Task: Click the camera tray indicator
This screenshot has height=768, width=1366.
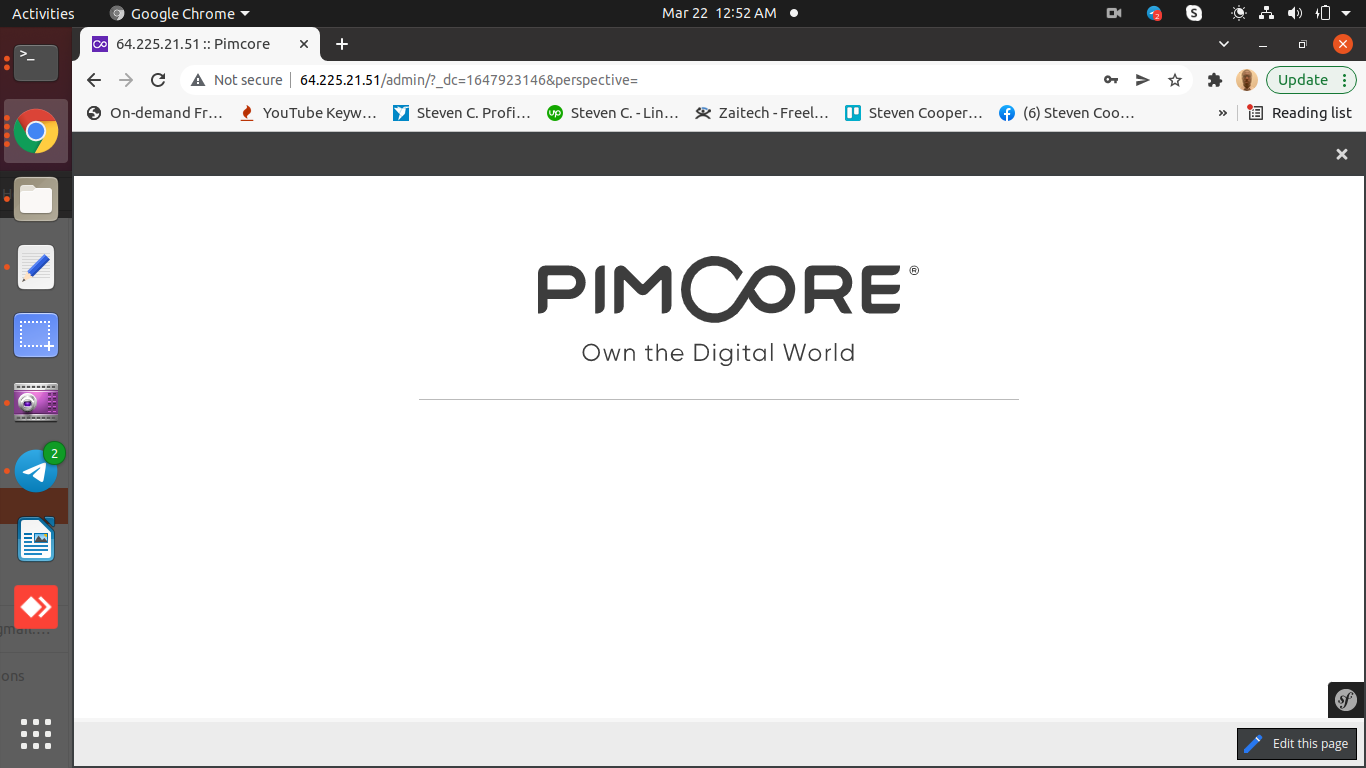Action: tap(1114, 13)
